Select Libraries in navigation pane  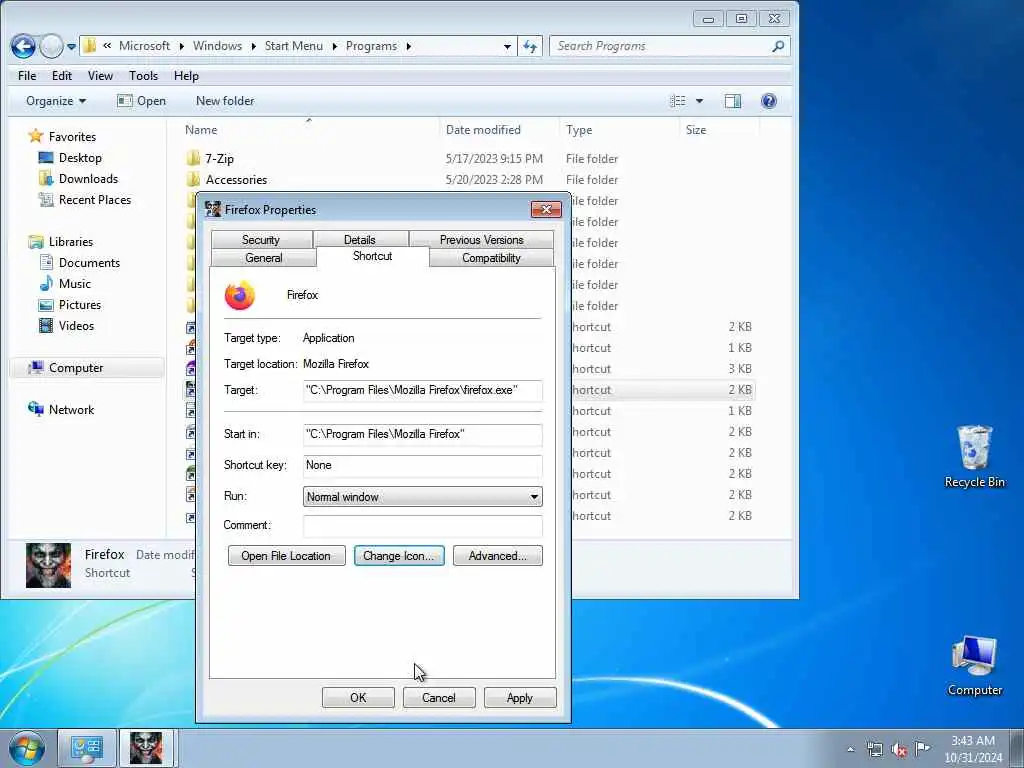[x=71, y=242]
